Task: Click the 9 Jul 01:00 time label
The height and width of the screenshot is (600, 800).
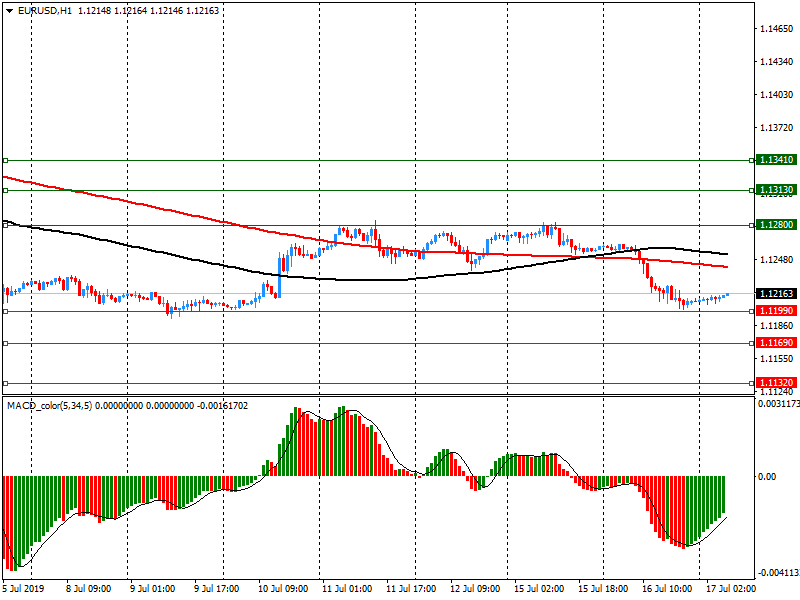Action: point(153,589)
